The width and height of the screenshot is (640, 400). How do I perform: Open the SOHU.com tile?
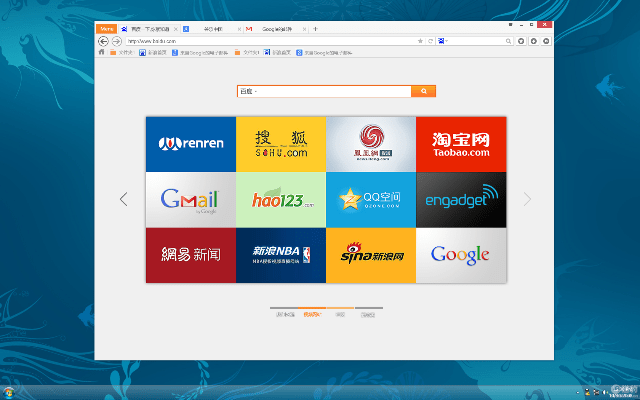(281, 144)
